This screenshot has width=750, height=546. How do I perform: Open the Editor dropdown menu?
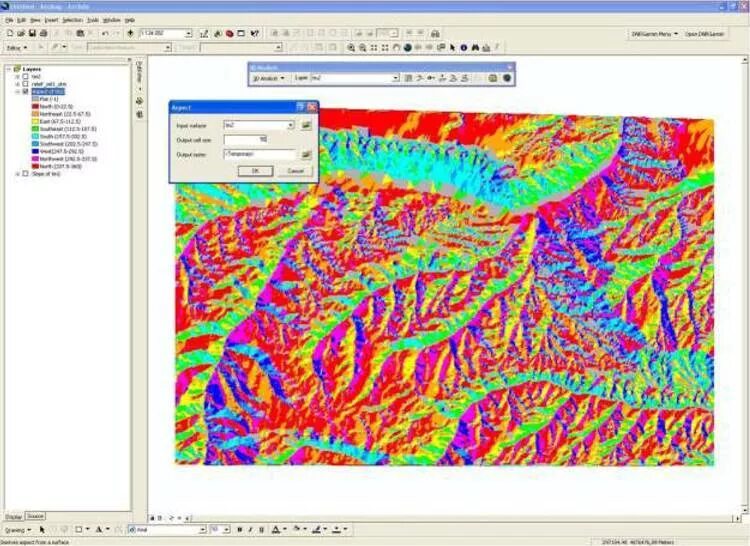tap(17, 48)
